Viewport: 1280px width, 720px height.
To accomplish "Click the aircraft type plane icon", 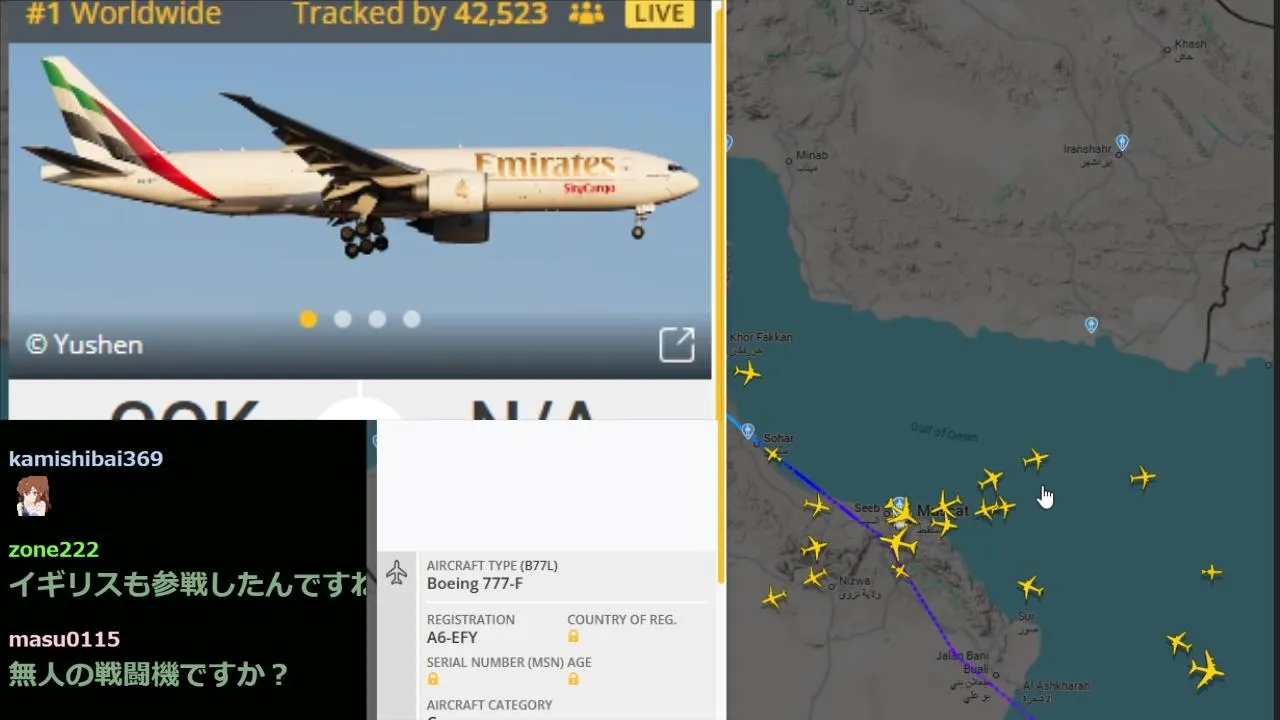I will (397, 573).
